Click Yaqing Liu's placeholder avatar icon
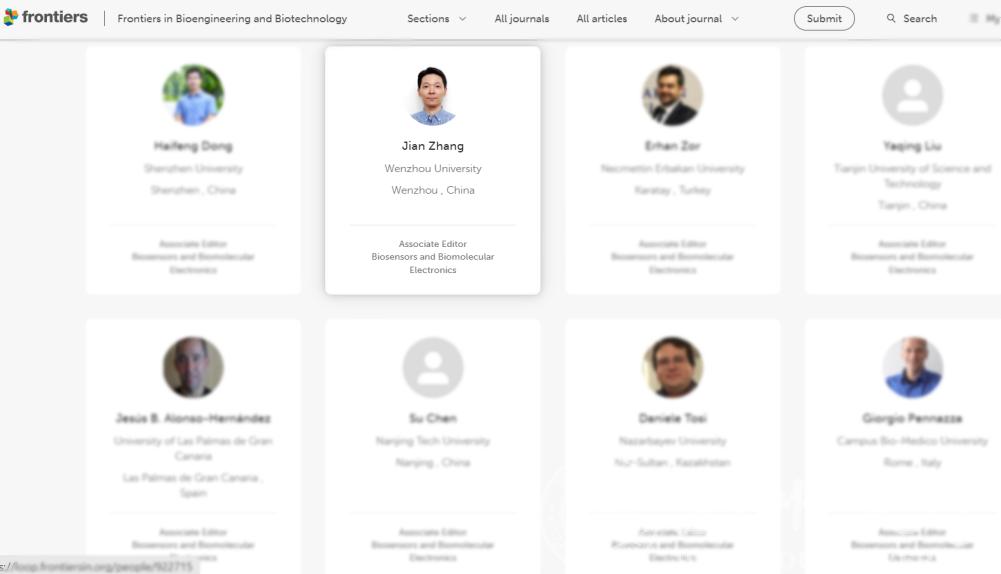Screen dimensions: 1001x574 [x=912, y=96]
